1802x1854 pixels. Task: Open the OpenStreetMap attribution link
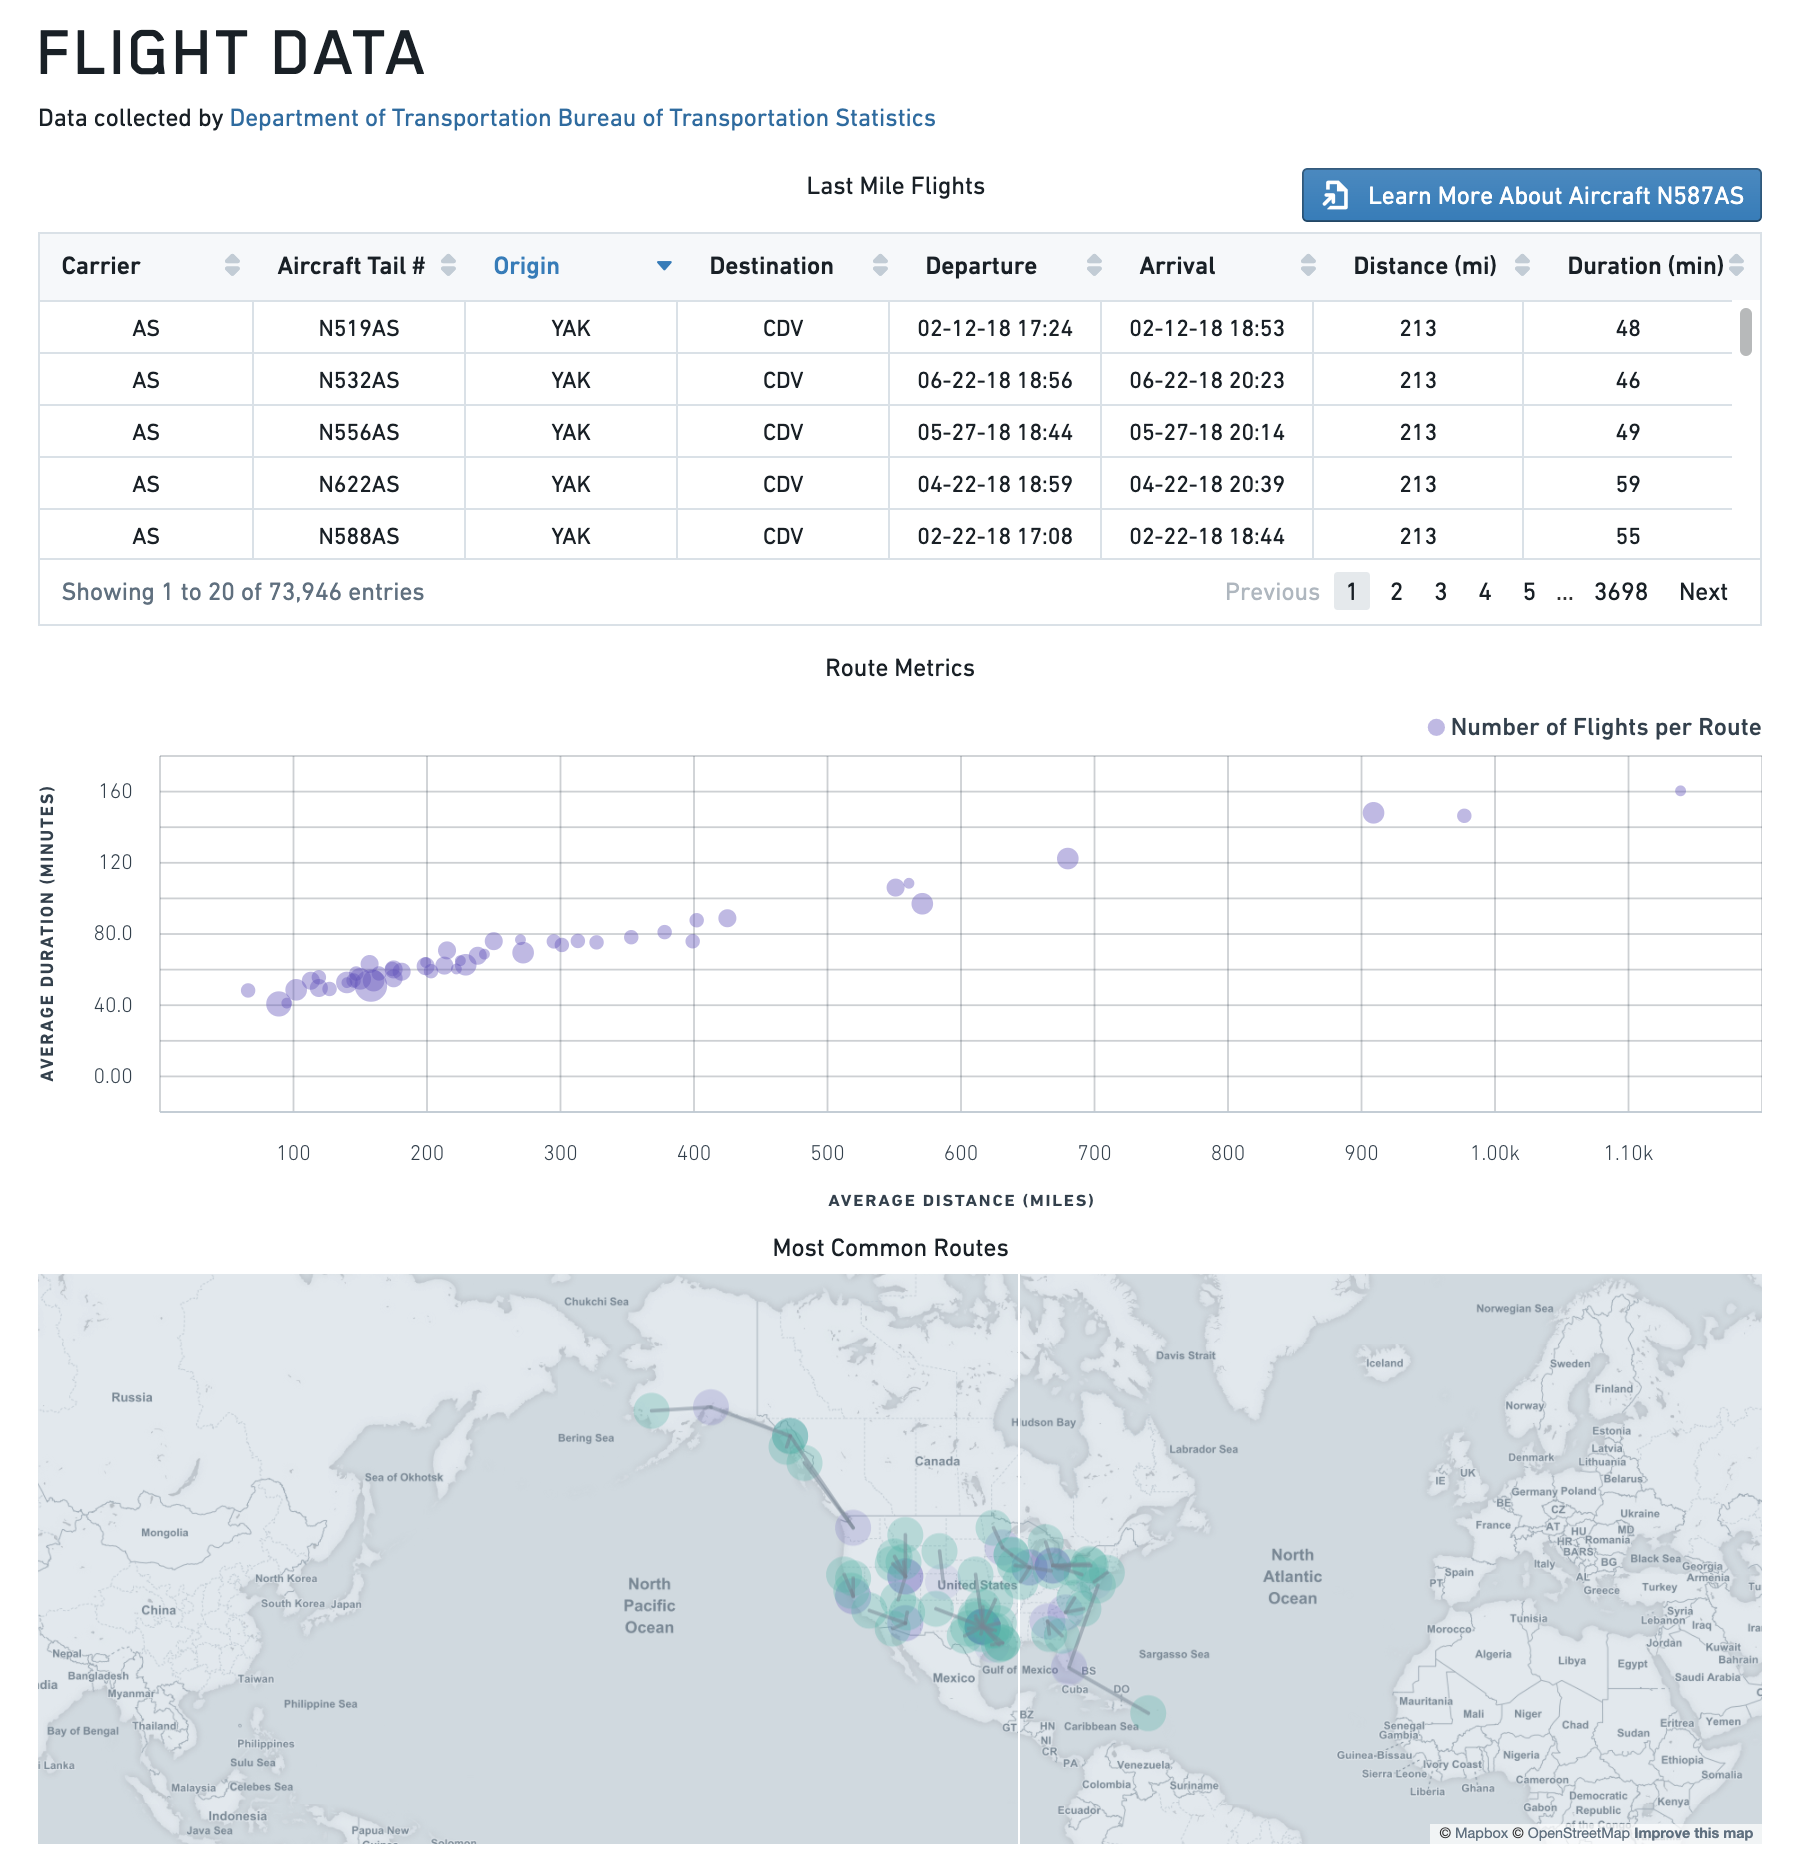tap(1570, 1833)
